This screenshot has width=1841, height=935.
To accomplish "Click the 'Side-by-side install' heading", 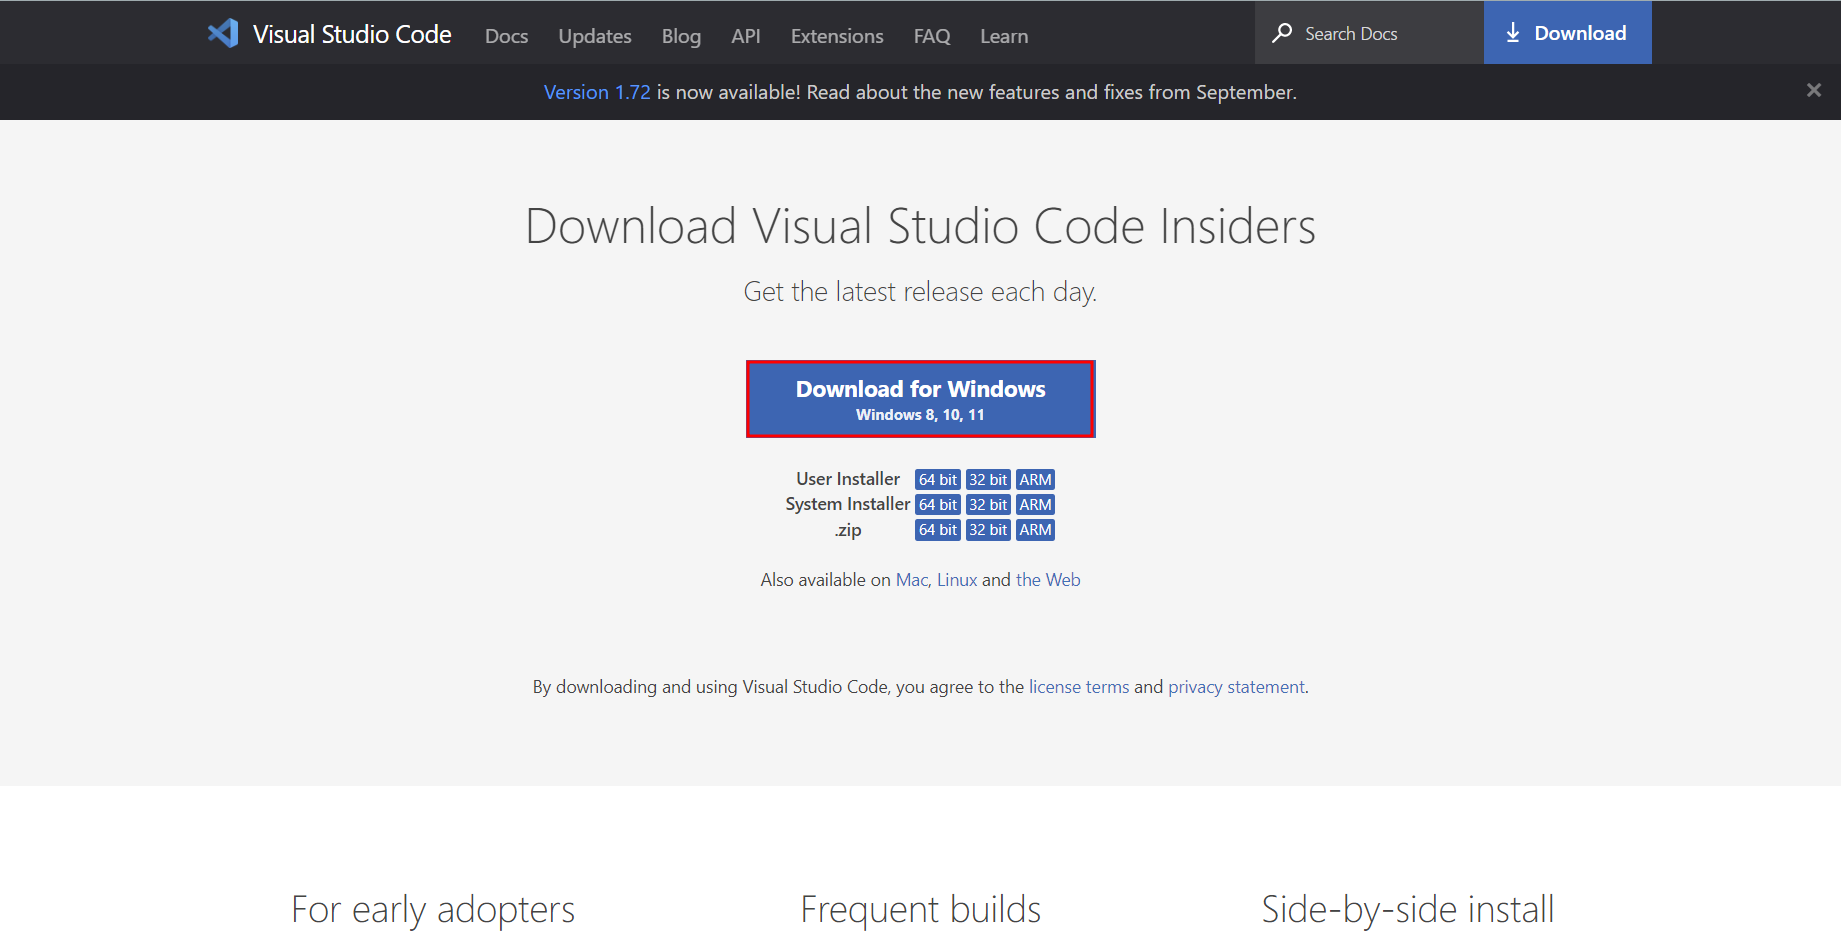I will 1408,910.
